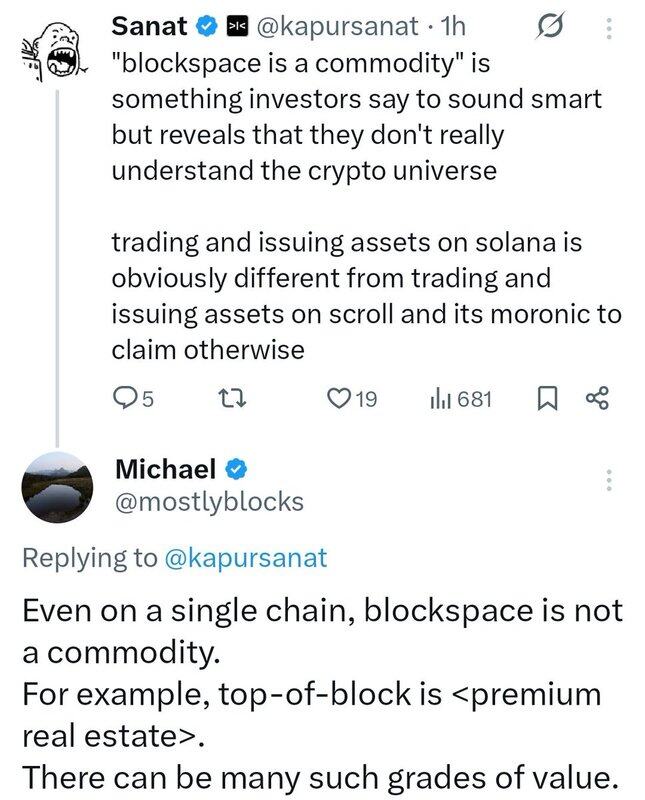Click the display name 'Michael'

[x=166, y=467]
